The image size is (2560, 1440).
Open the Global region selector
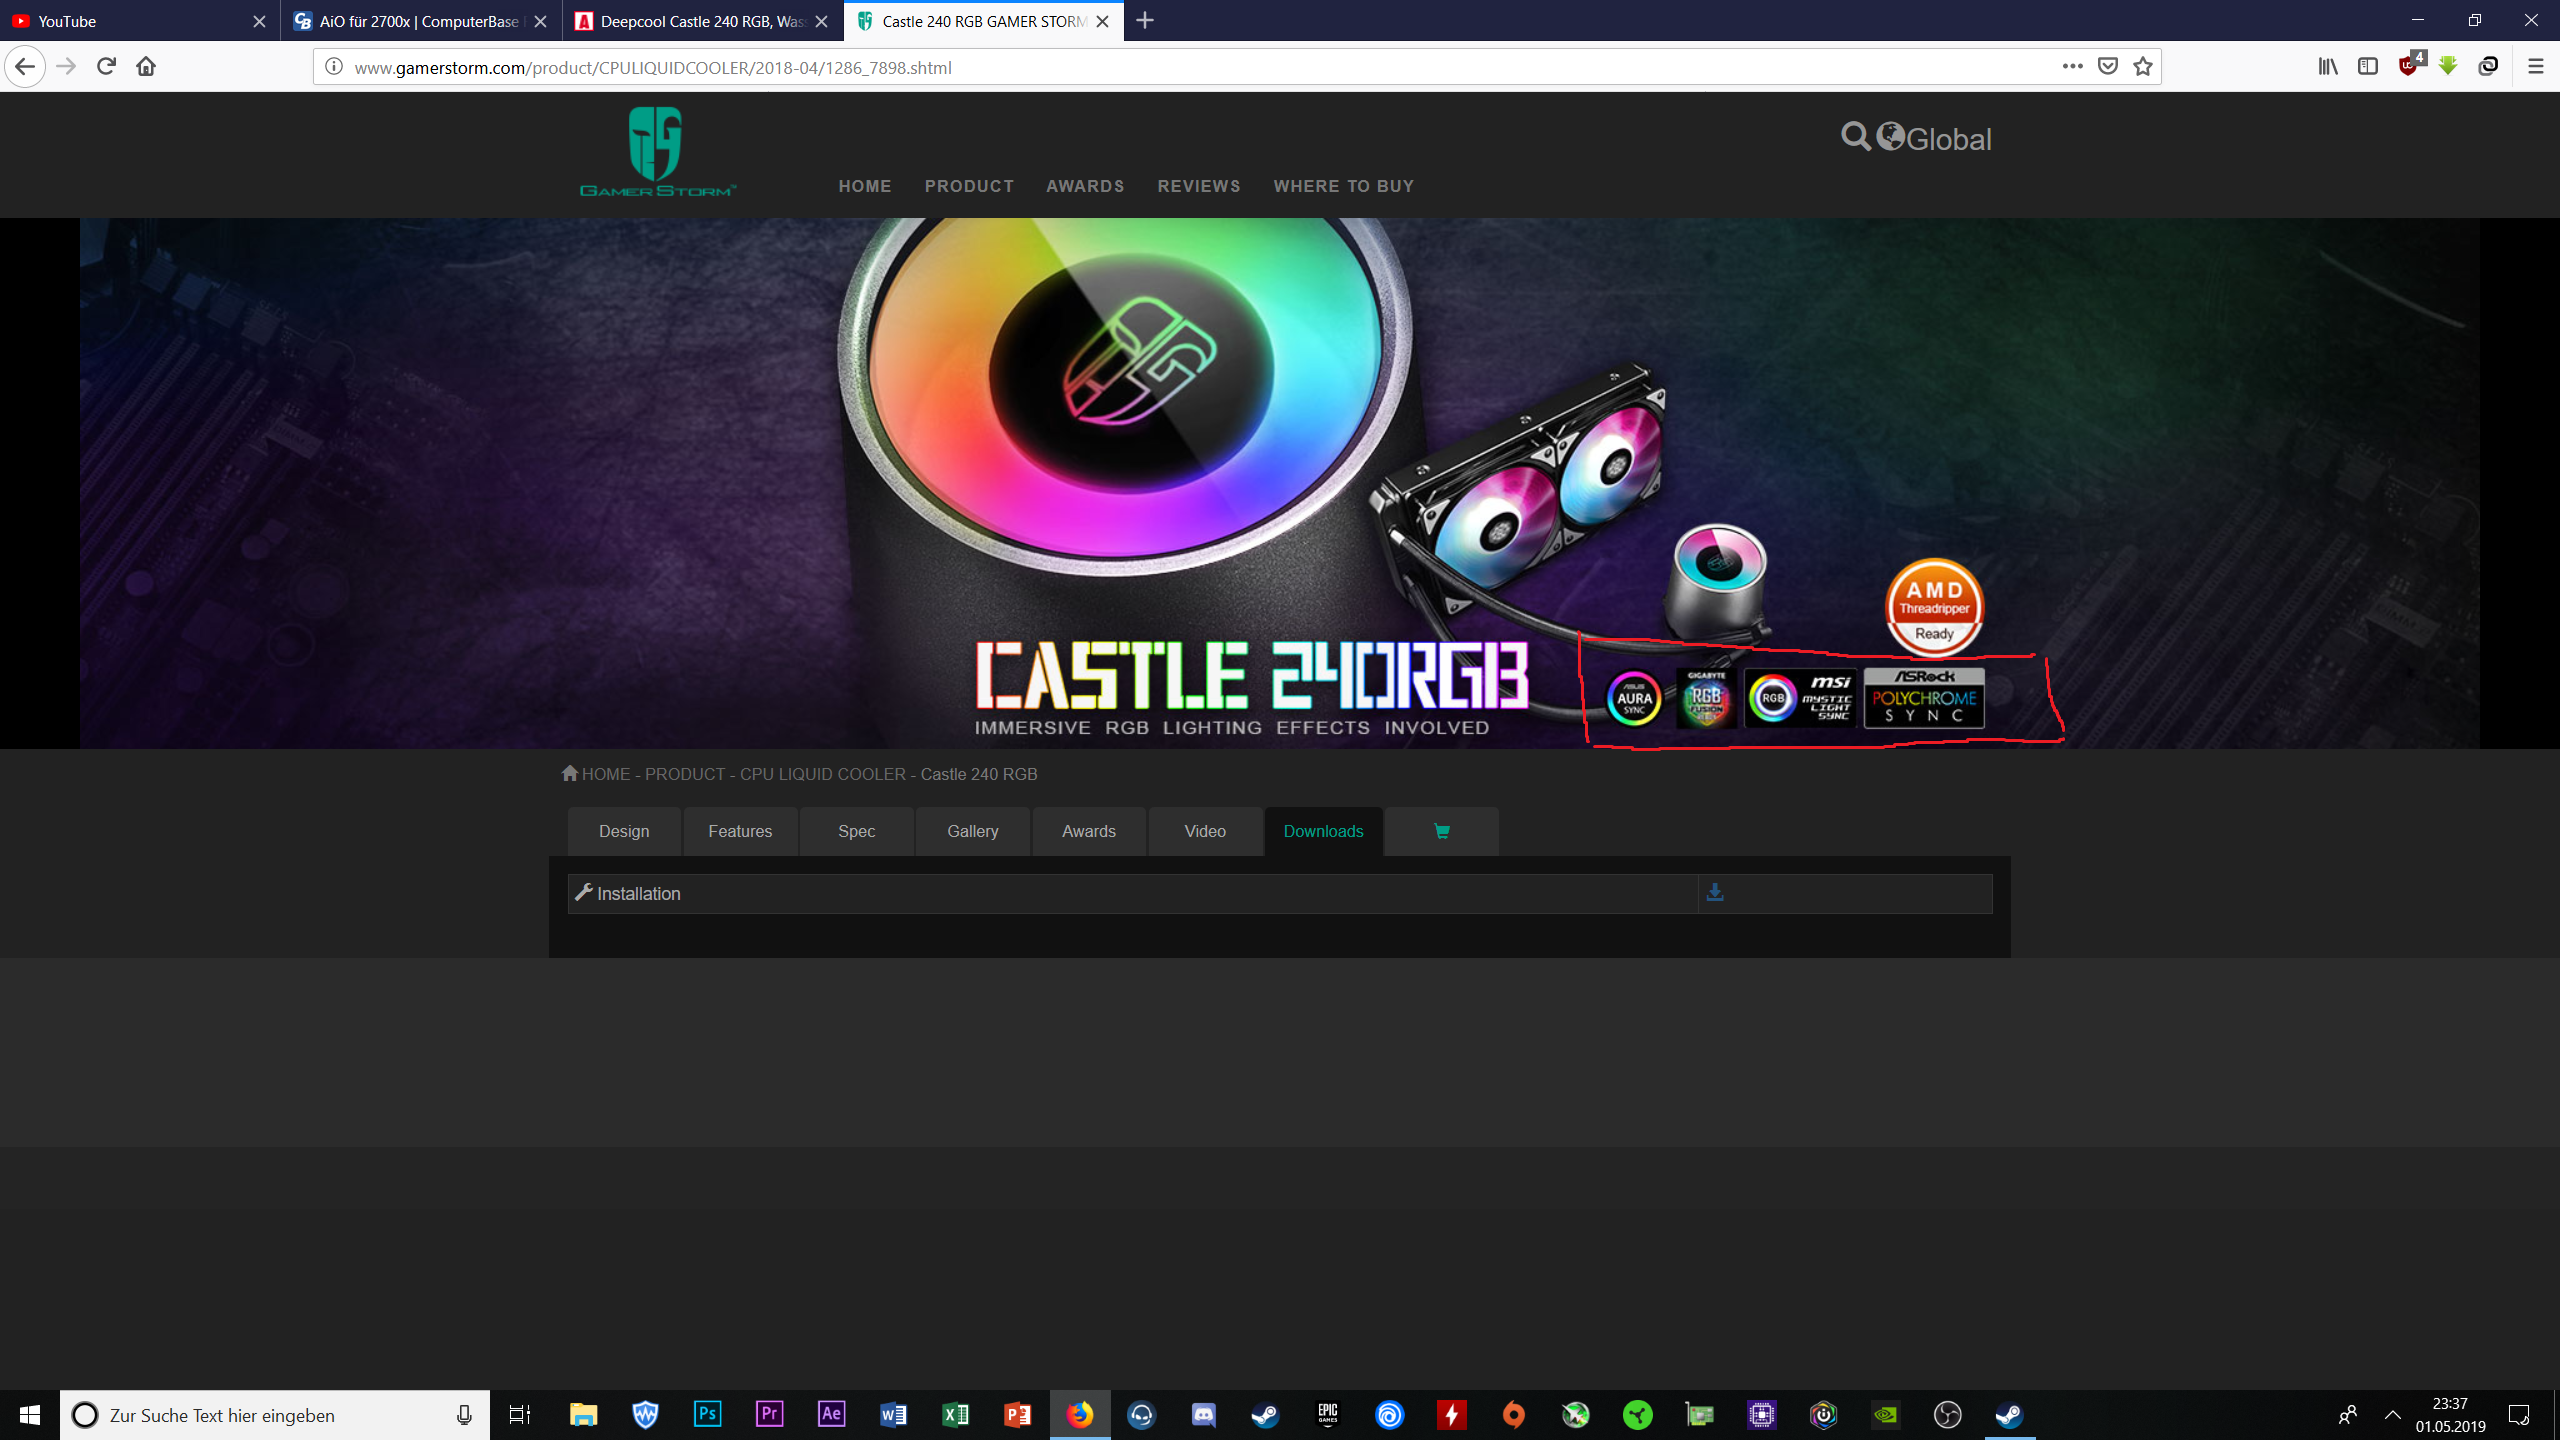1936,138
